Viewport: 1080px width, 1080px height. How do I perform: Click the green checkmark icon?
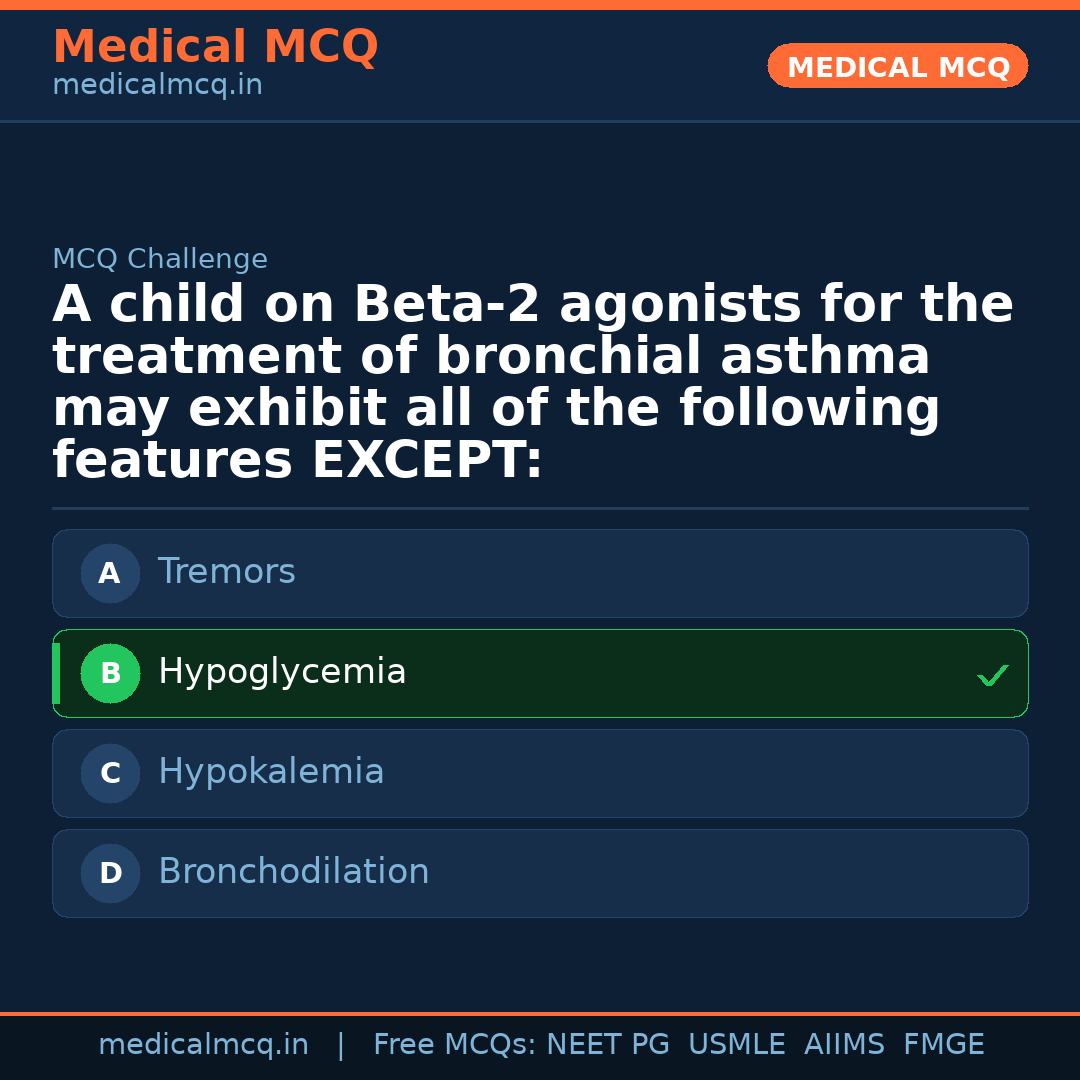992,676
